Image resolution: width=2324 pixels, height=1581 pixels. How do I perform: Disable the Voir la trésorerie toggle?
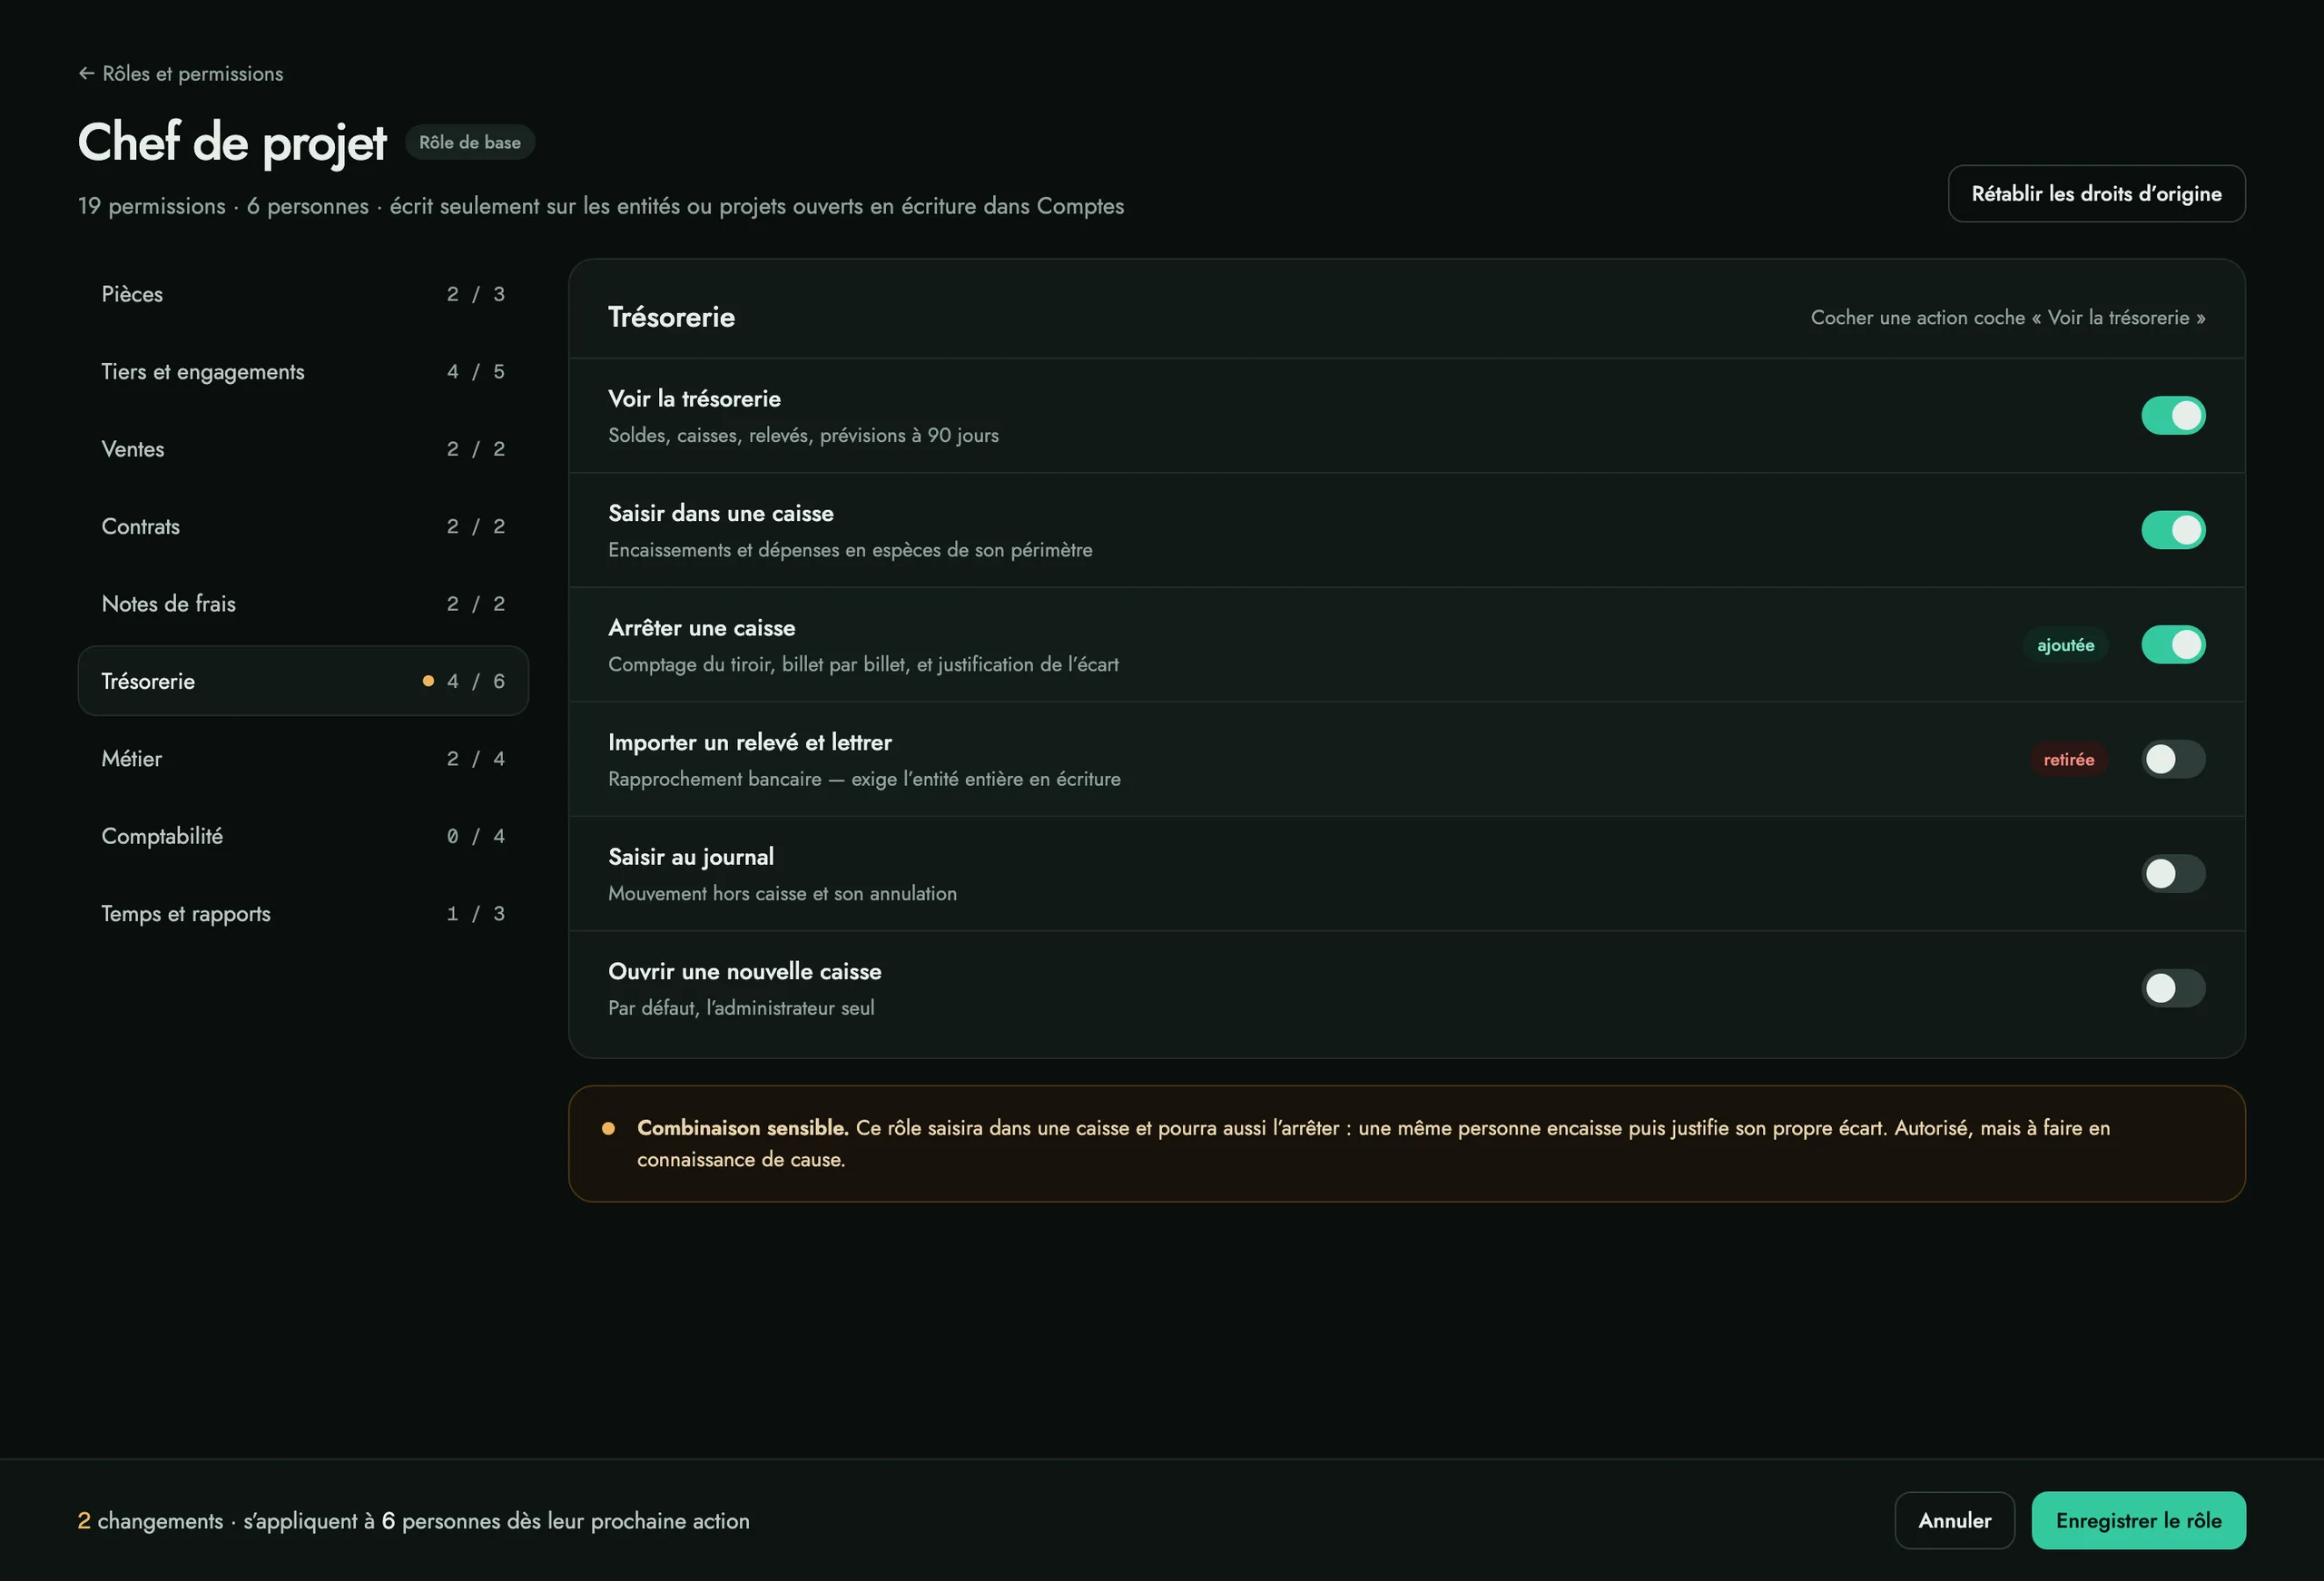click(2173, 416)
